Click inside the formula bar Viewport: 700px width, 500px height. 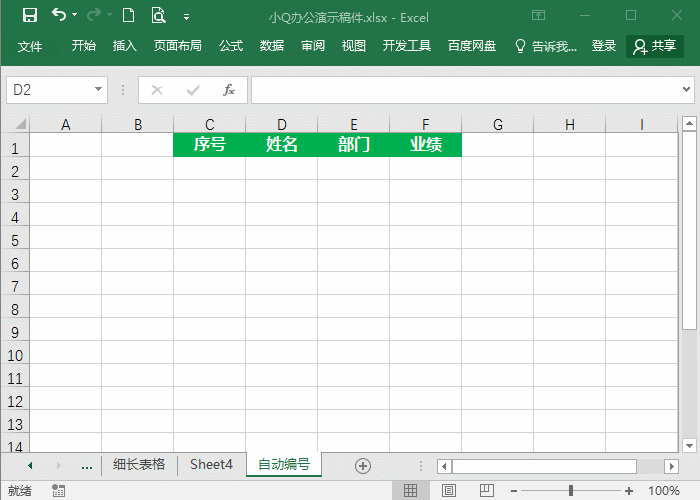pos(466,90)
